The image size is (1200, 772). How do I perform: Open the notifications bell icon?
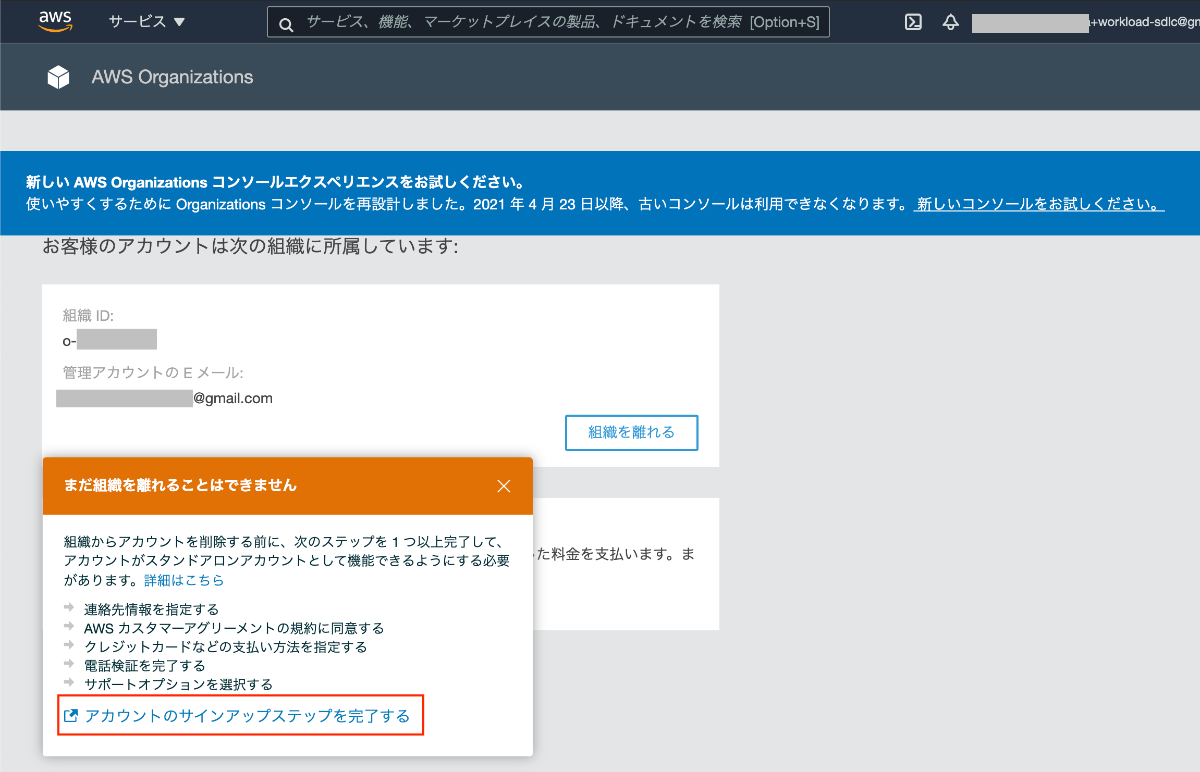(951, 22)
